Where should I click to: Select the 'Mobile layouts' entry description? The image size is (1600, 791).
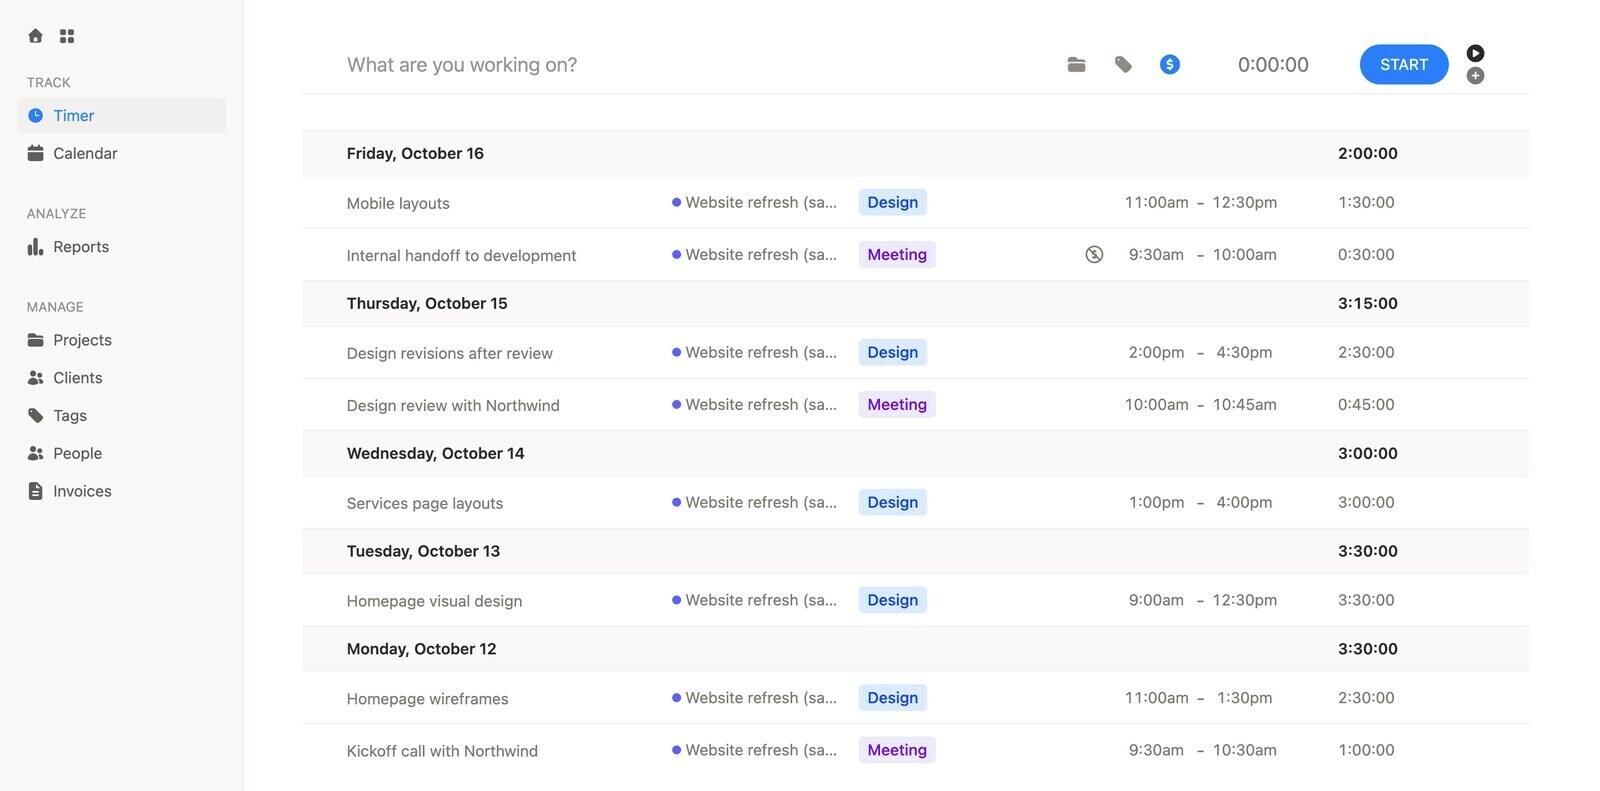(398, 203)
